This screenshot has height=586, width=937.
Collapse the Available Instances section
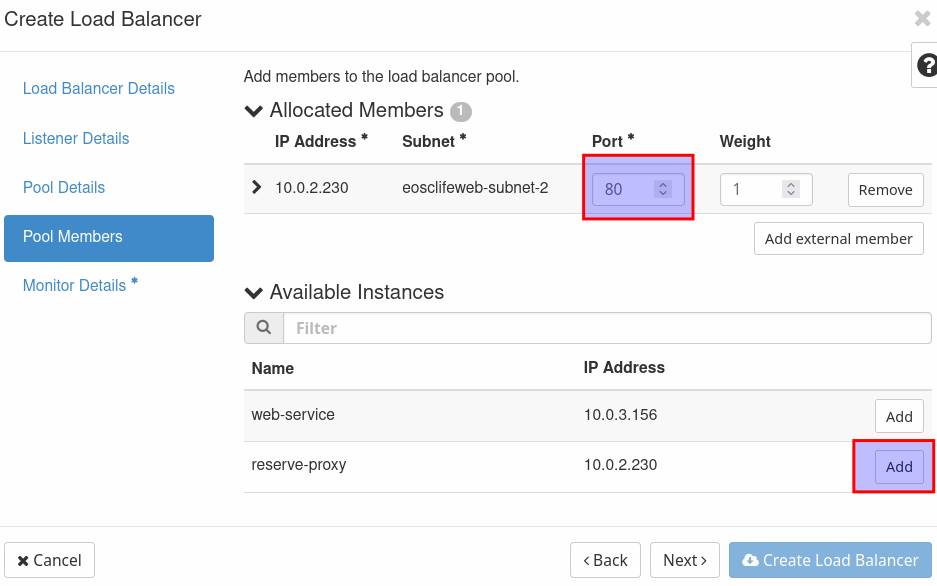click(x=254, y=293)
